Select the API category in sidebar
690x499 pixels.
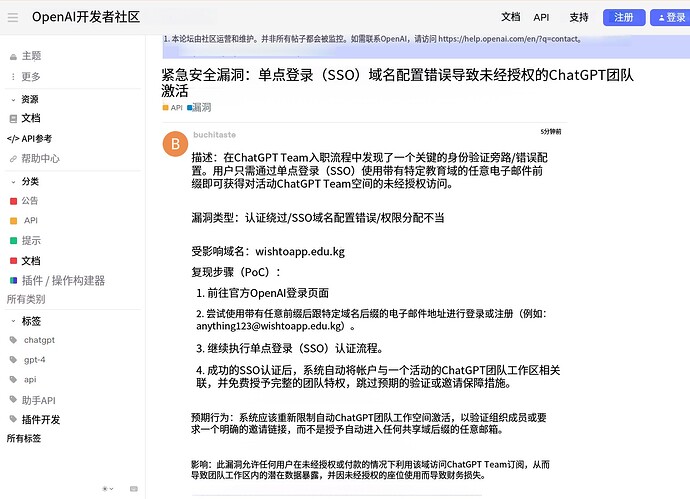coord(31,220)
